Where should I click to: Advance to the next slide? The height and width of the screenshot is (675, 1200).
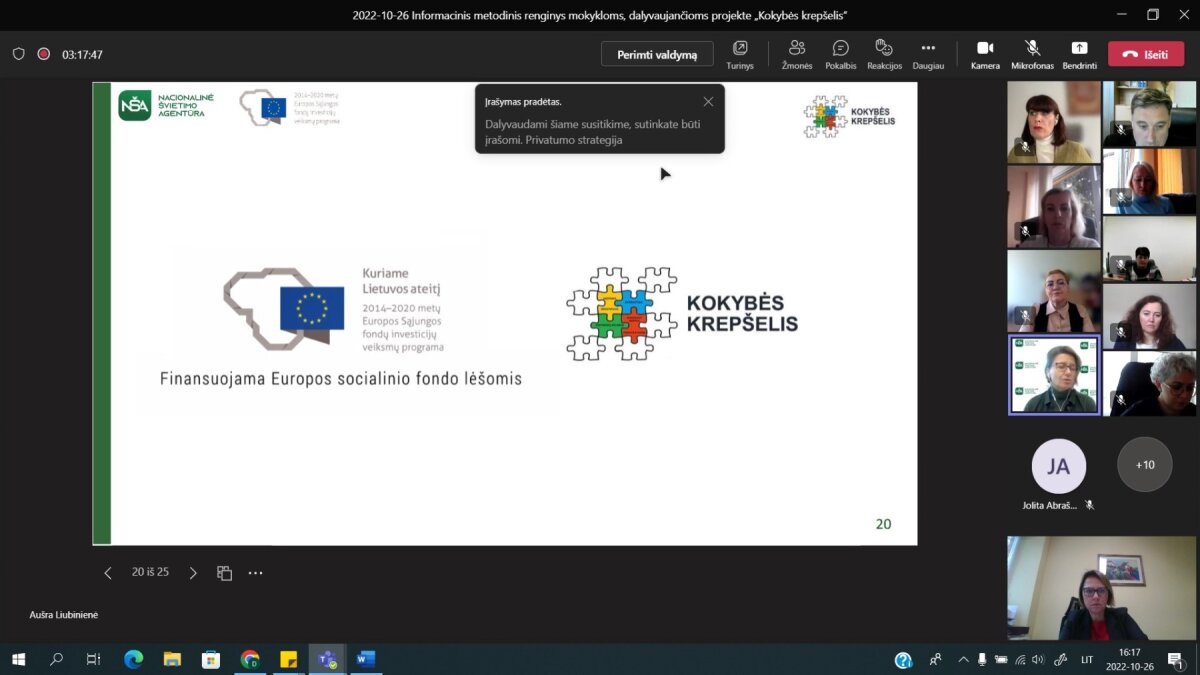click(x=193, y=573)
